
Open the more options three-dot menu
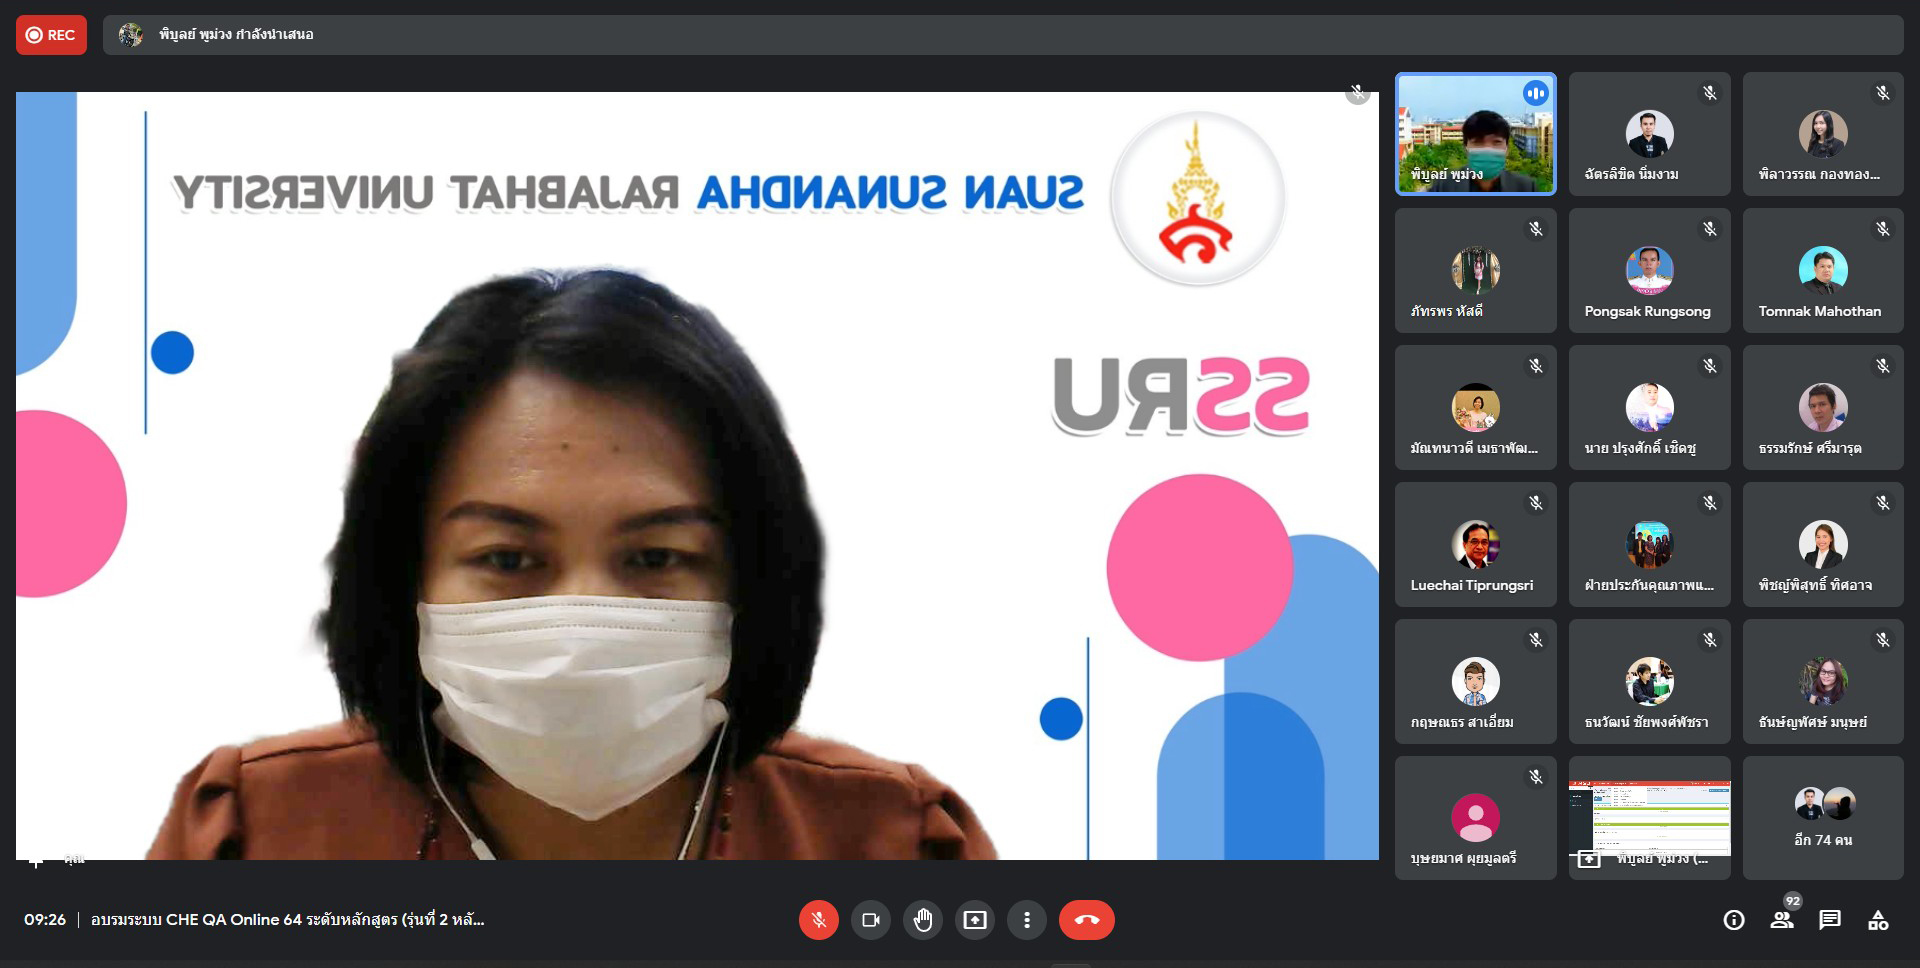(x=1026, y=920)
